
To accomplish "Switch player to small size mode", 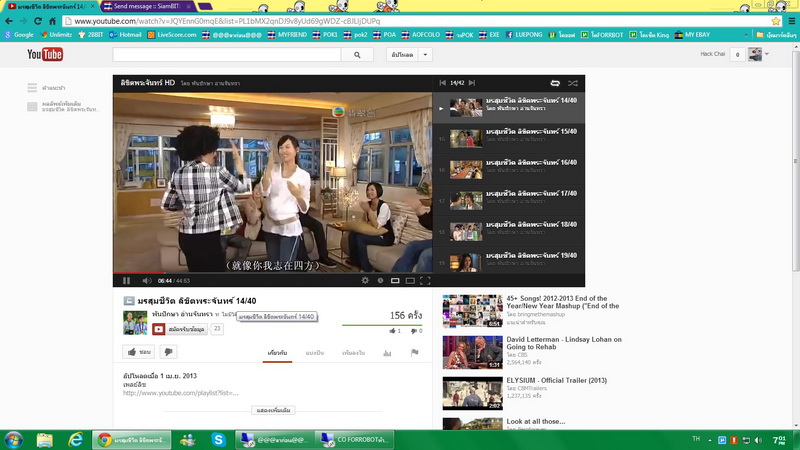I will click(395, 281).
